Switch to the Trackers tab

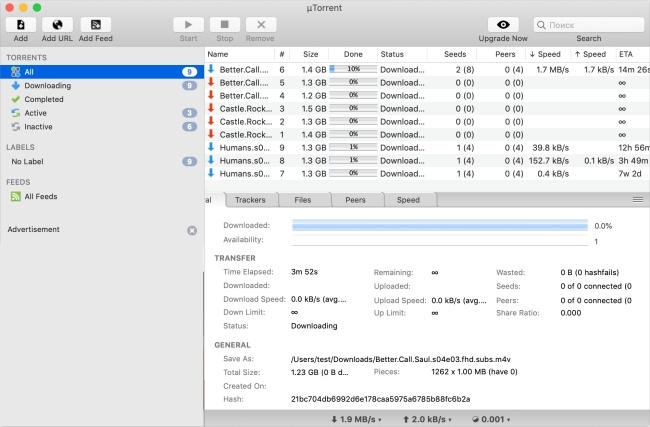pos(250,200)
